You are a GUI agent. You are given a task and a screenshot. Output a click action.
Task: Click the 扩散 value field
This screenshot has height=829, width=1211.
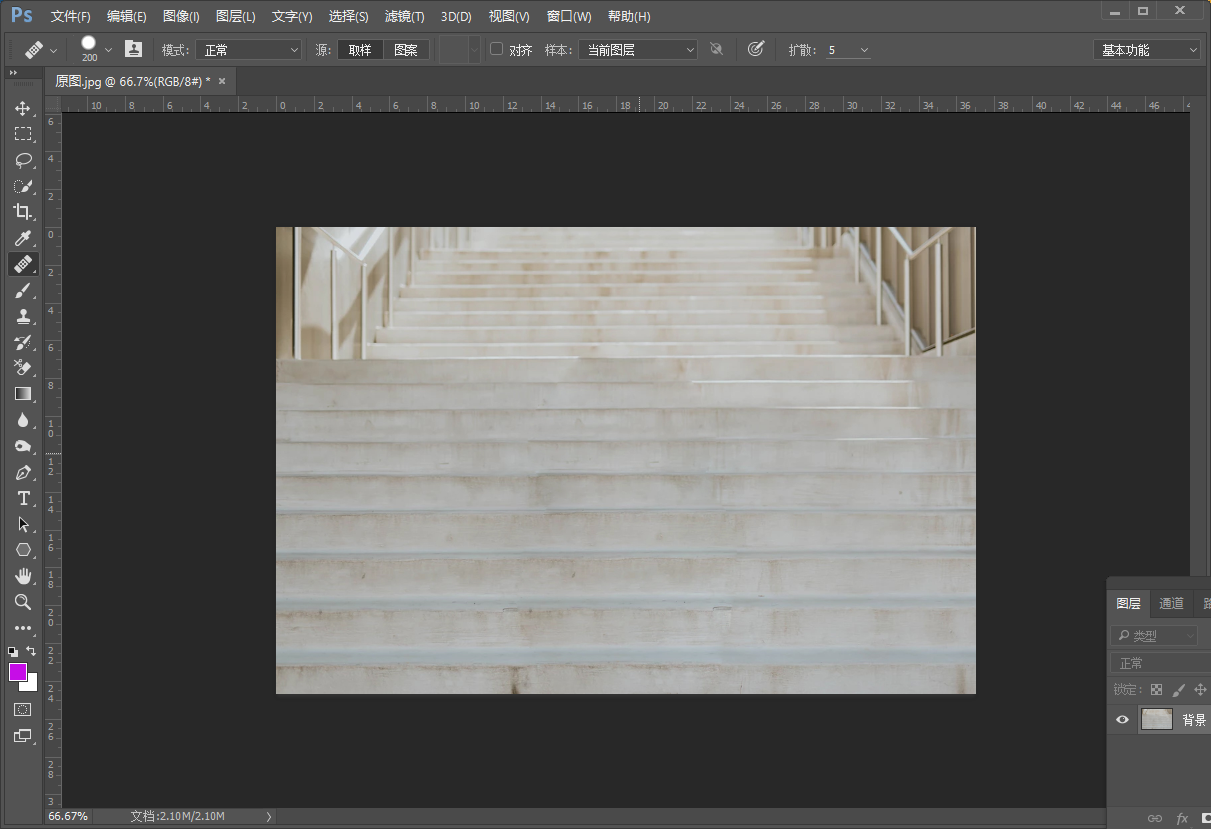[x=839, y=50]
